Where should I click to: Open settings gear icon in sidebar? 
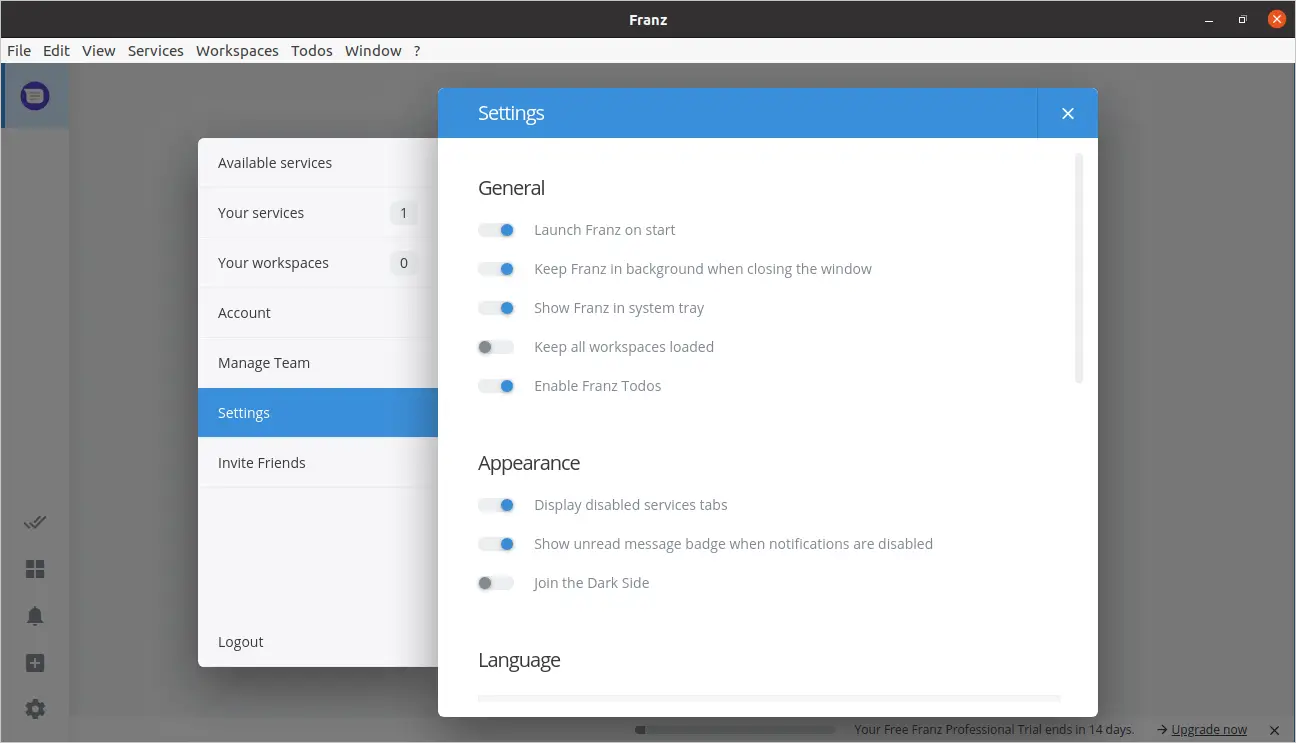pos(35,709)
